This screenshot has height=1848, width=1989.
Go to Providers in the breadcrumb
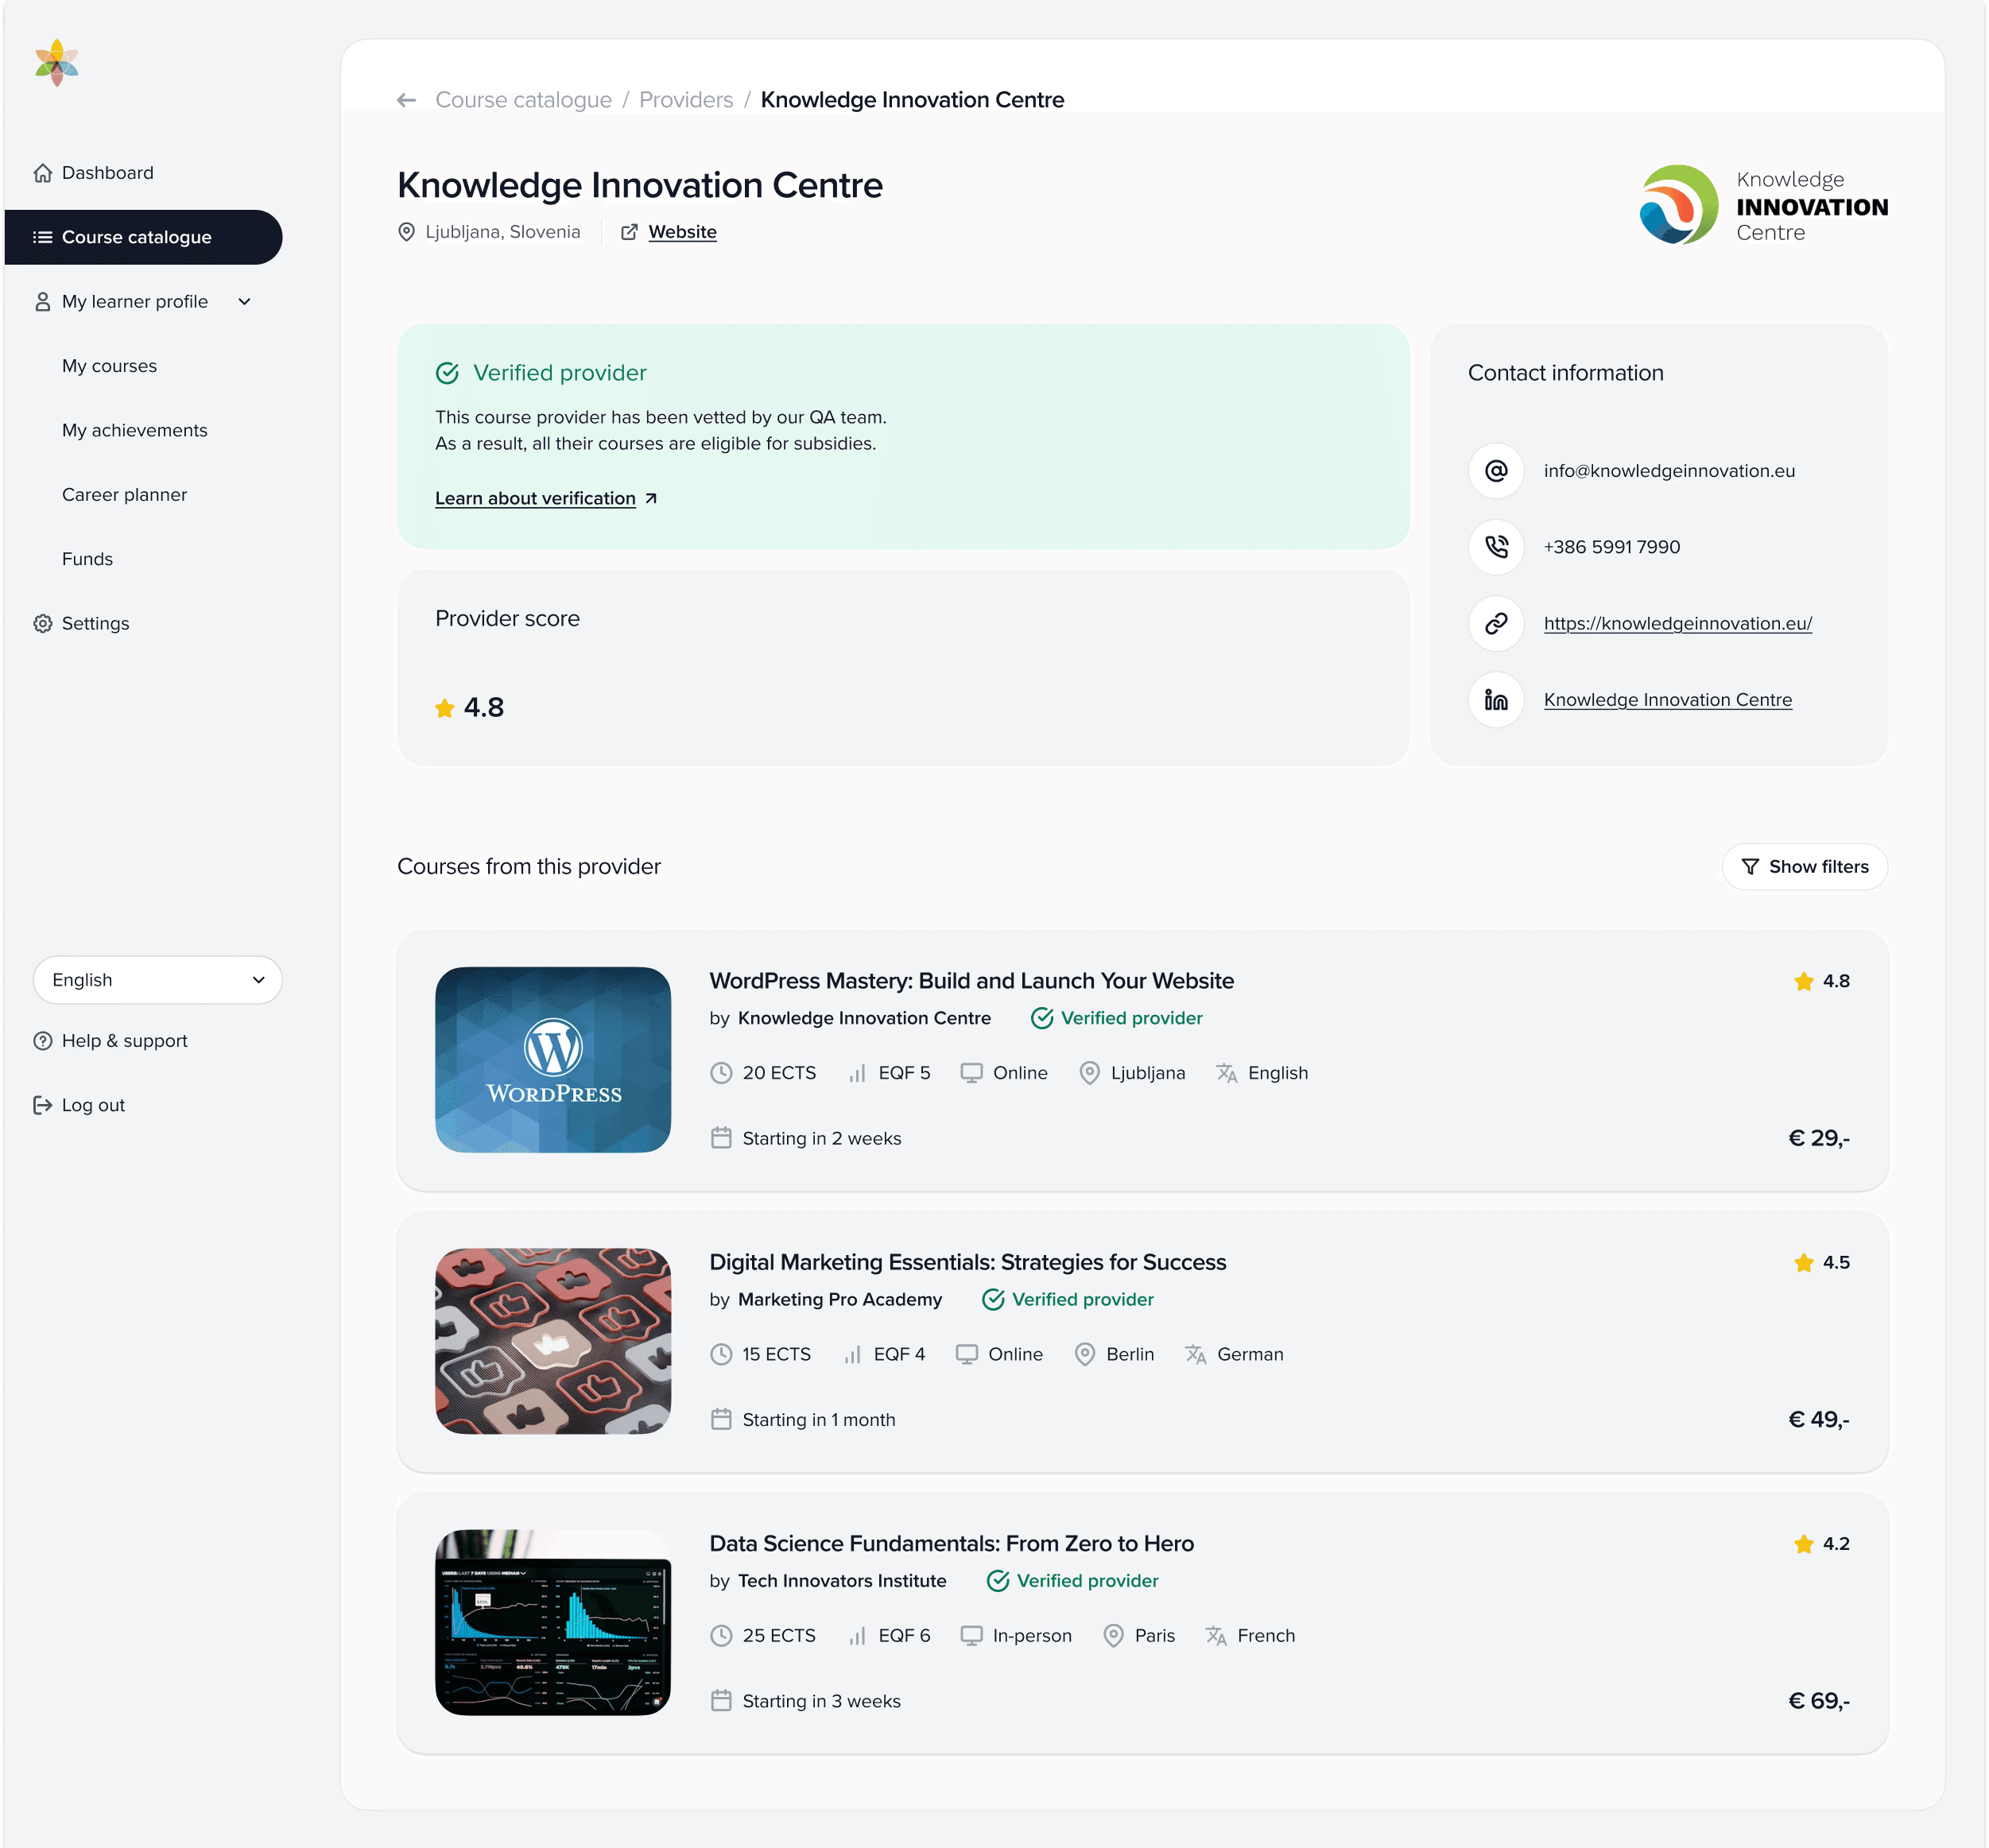click(x=685, y=100)
